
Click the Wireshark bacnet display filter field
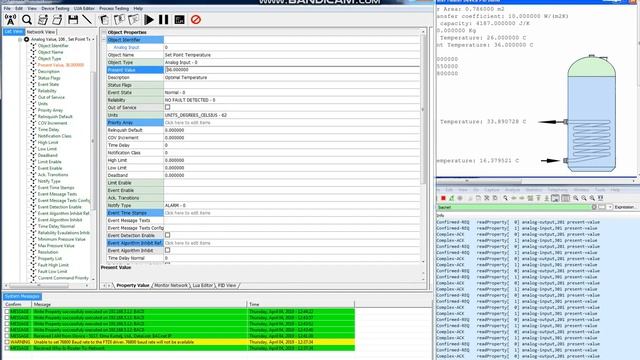514,207
